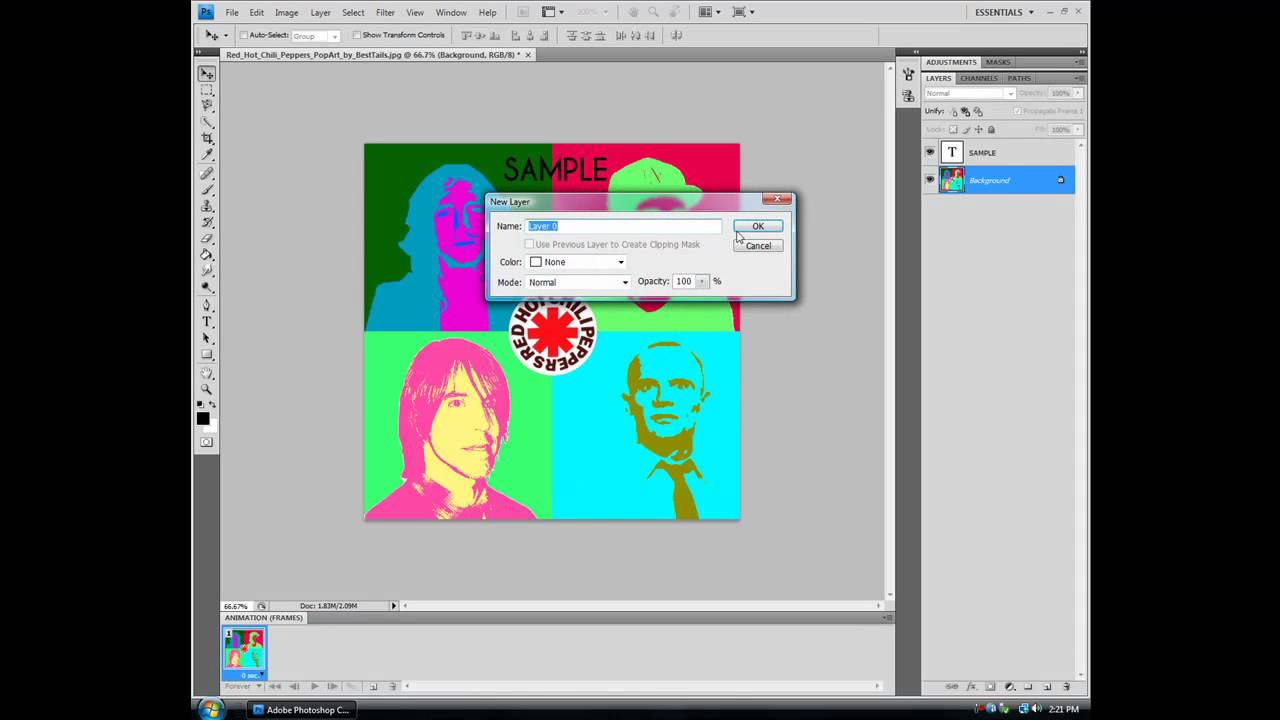1280x720 pixels.
Task: Toggle Quick Mask mode icon
Action: 206,441
